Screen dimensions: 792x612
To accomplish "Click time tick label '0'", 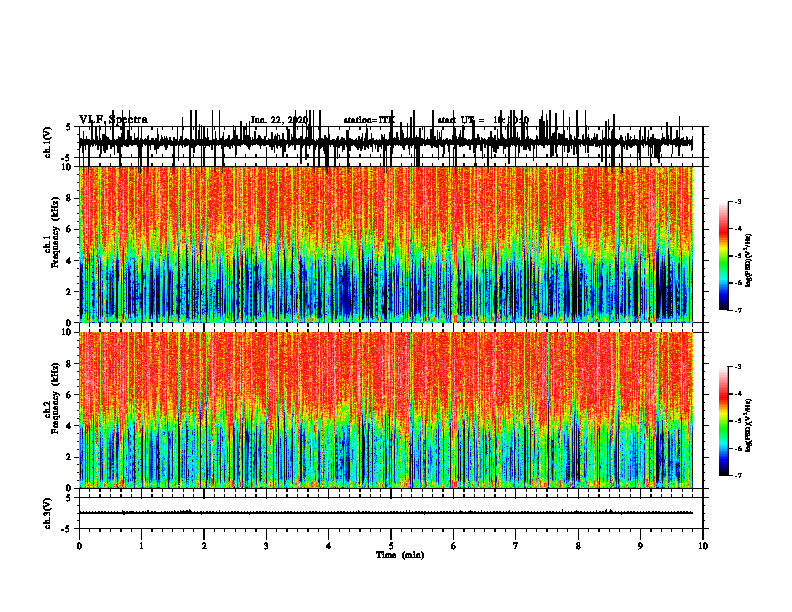I will pos(79,546).
